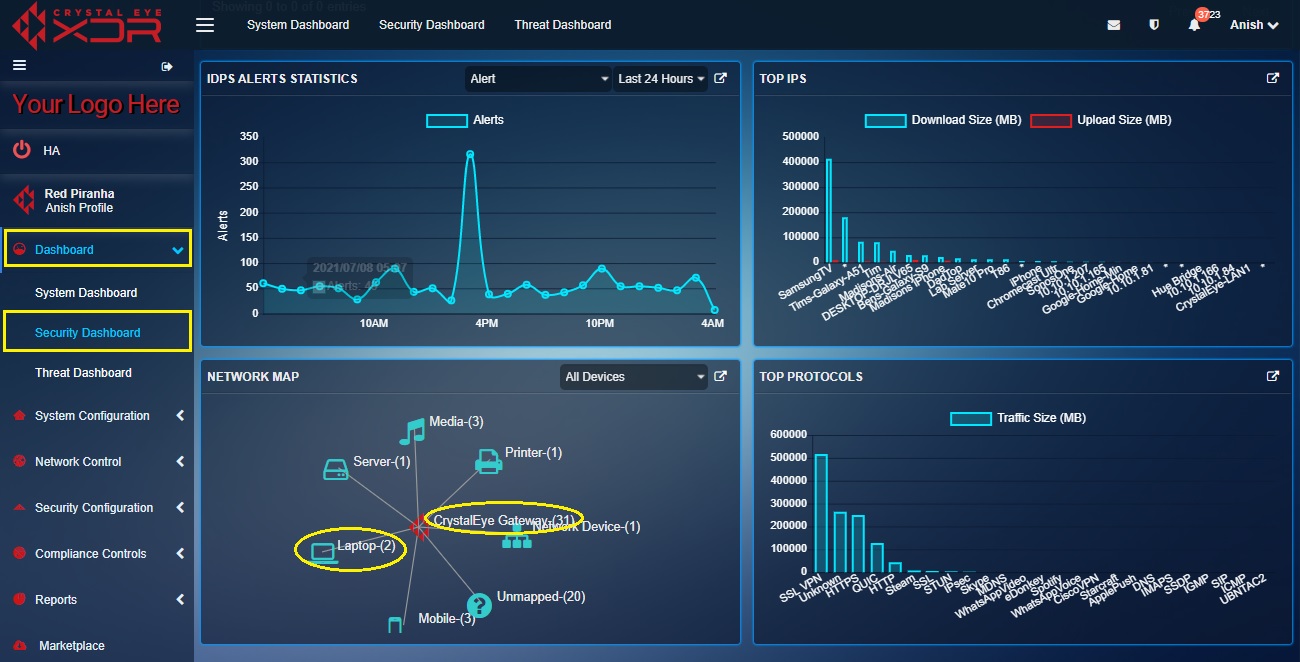The image size is (1300, 662).
Task: Pop out the Top IPs panel
Action: tap(1273, 78)
